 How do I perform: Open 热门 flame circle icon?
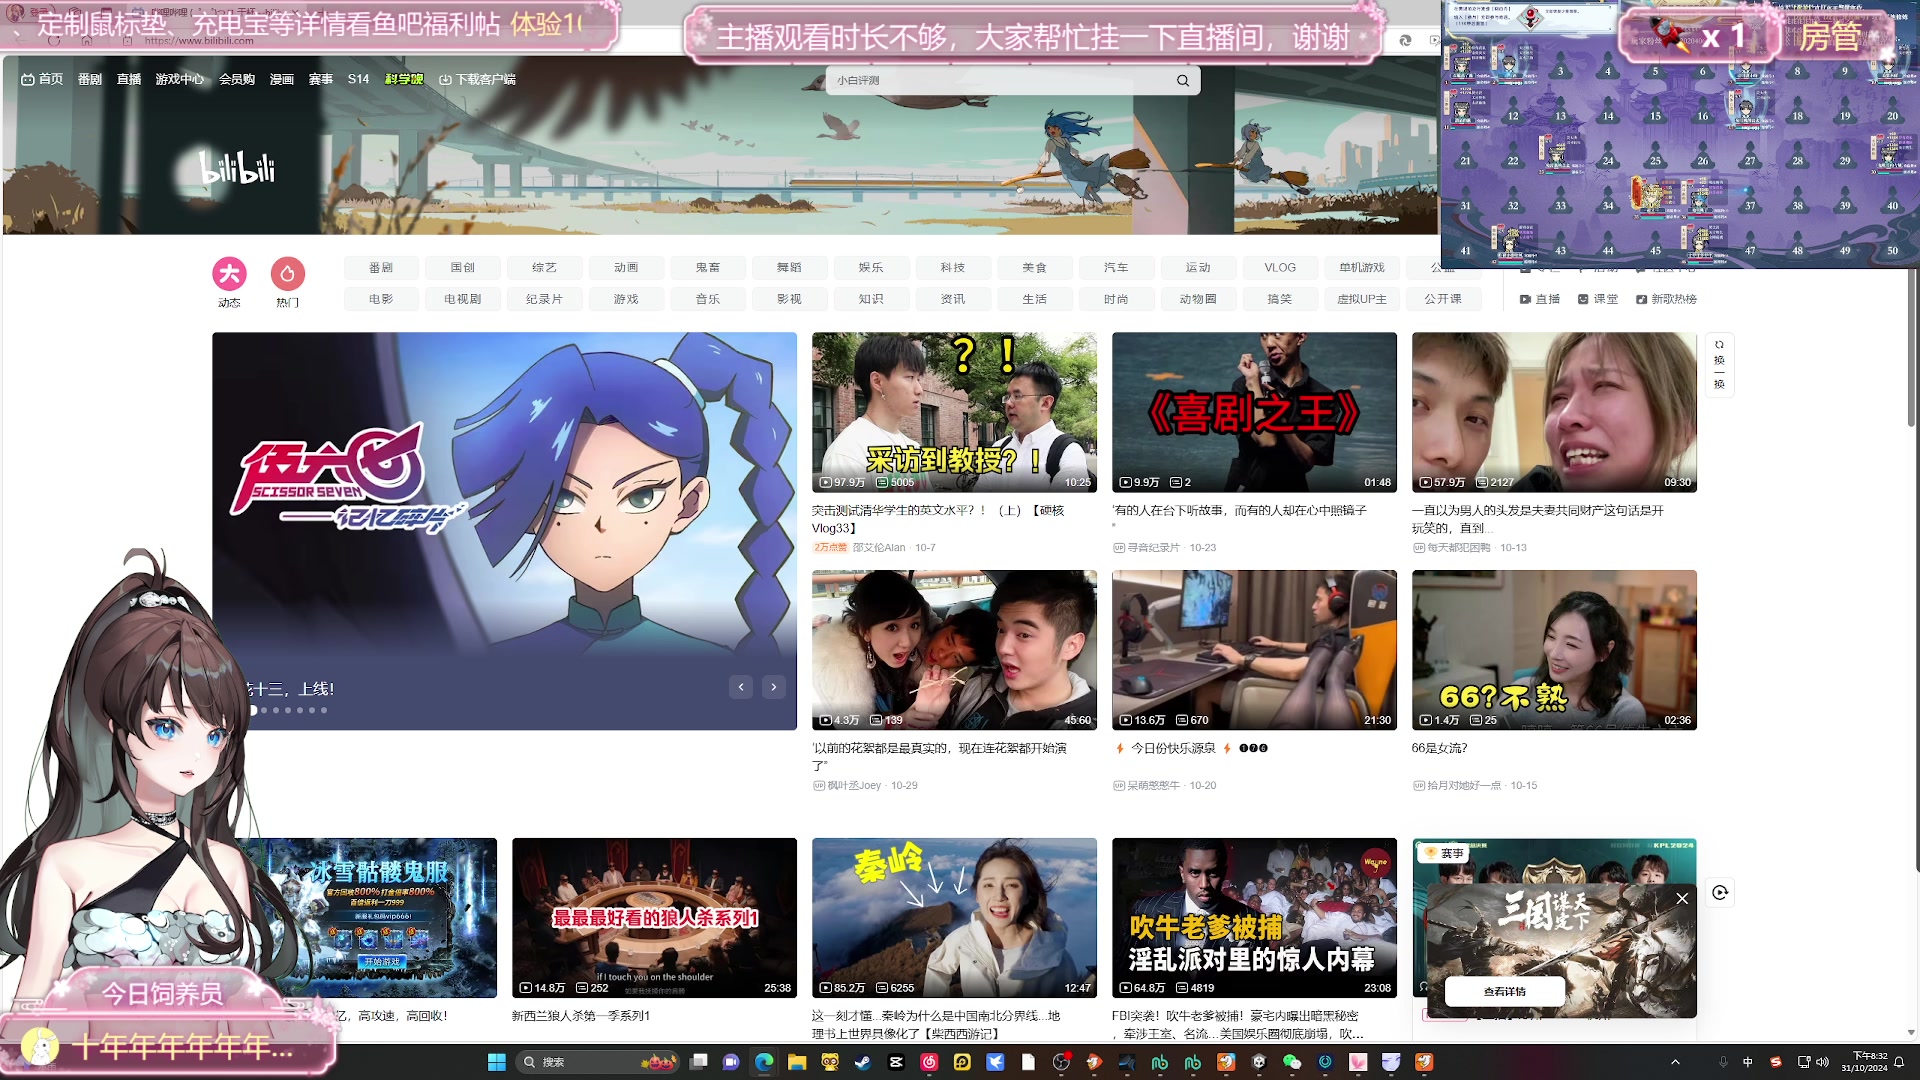288,274
